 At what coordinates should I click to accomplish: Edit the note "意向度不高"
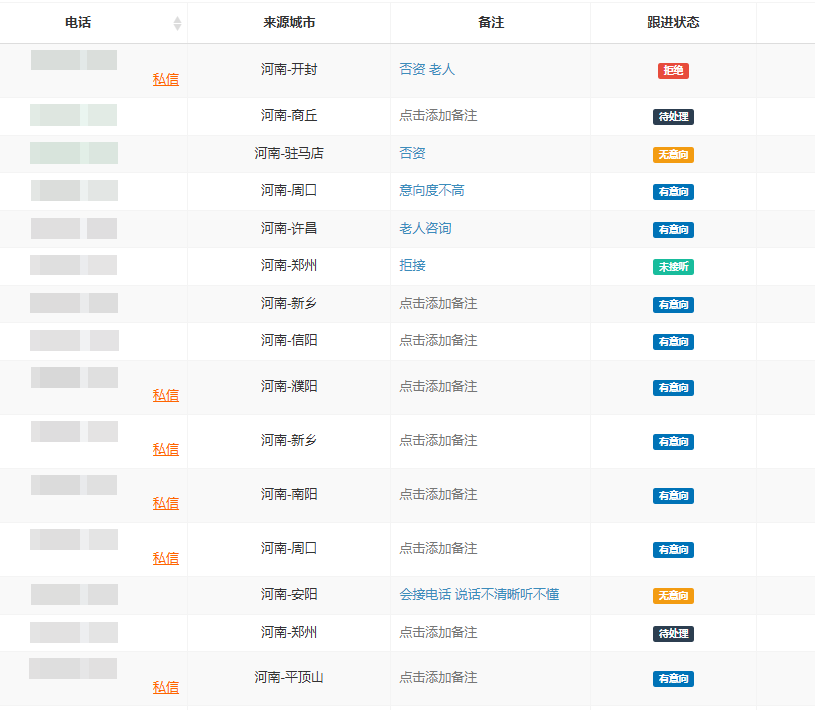click(x=431, y=190)
